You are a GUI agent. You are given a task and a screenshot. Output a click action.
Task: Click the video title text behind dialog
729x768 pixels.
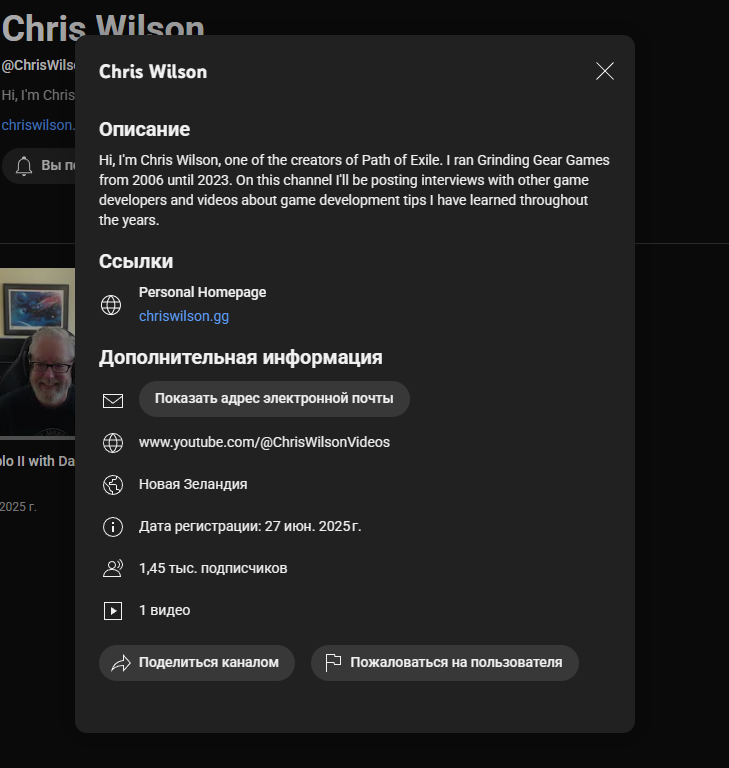click(37, 461)
